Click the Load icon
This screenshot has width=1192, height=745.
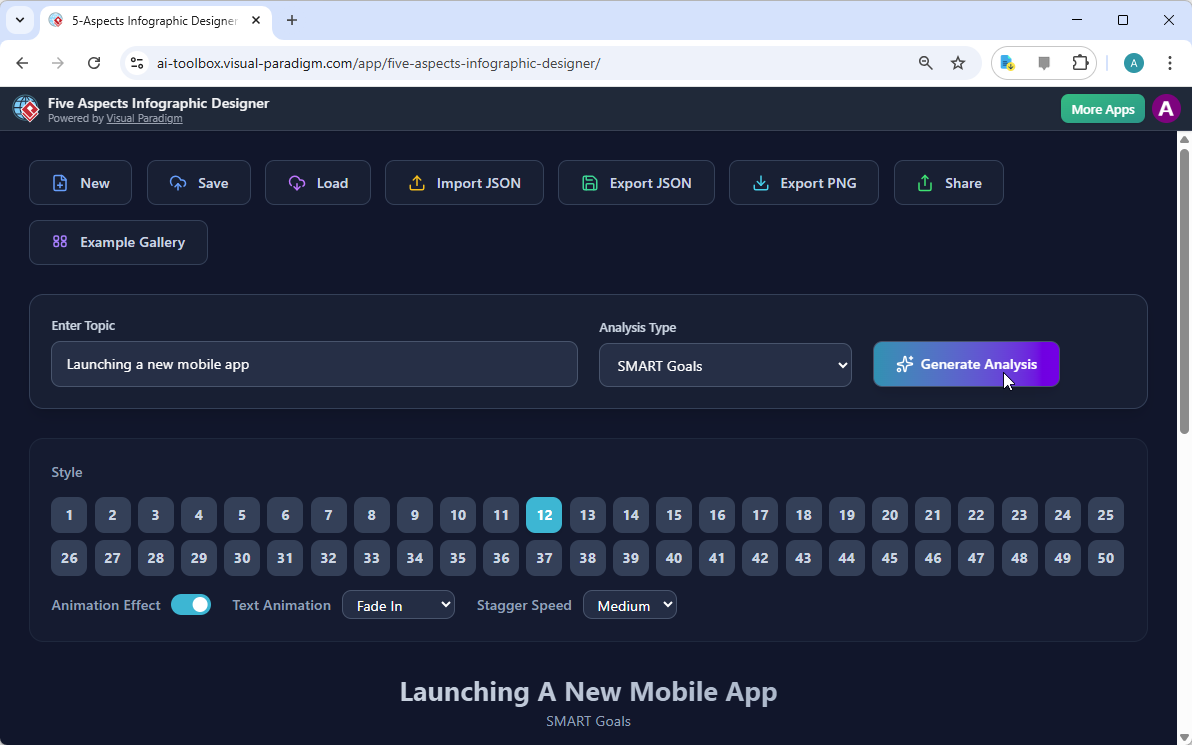[296, 183]
